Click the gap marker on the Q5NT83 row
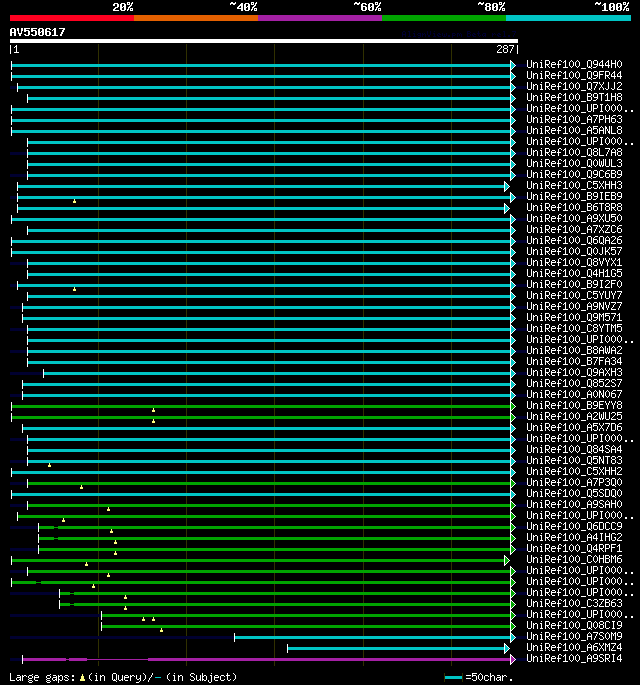Viewport: 640px width, 685px height. (x=49, y=465)
